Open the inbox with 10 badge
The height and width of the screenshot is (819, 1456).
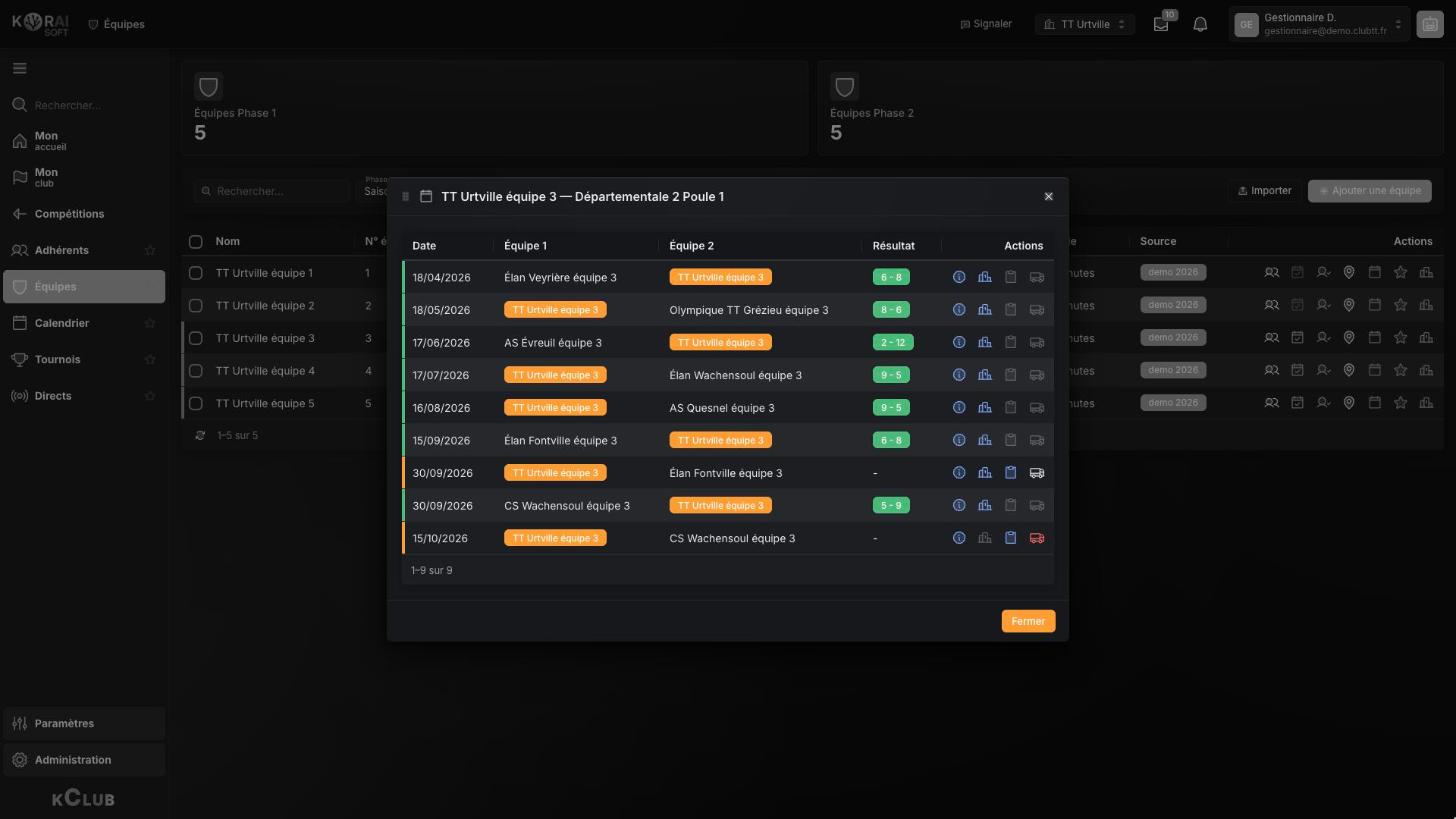pos(1162,24)
